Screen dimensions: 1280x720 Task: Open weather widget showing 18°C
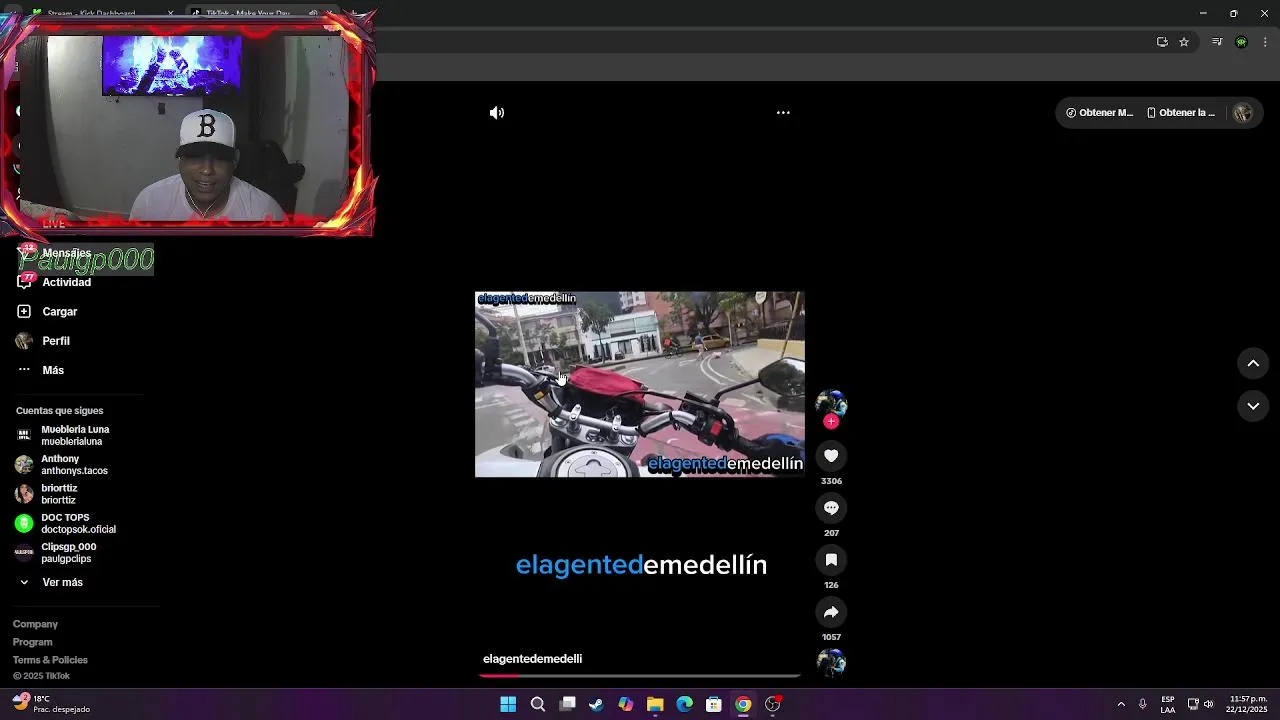tap(52, 704)
